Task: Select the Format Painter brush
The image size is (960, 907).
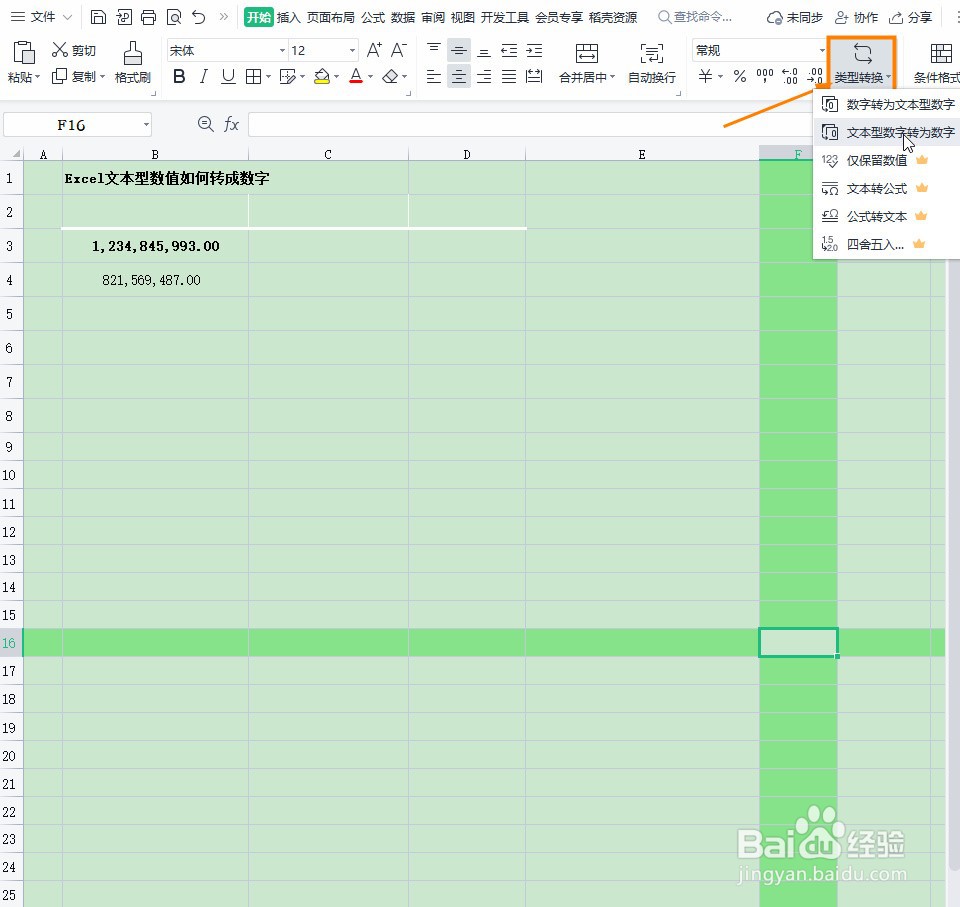Action: (132, 62)
